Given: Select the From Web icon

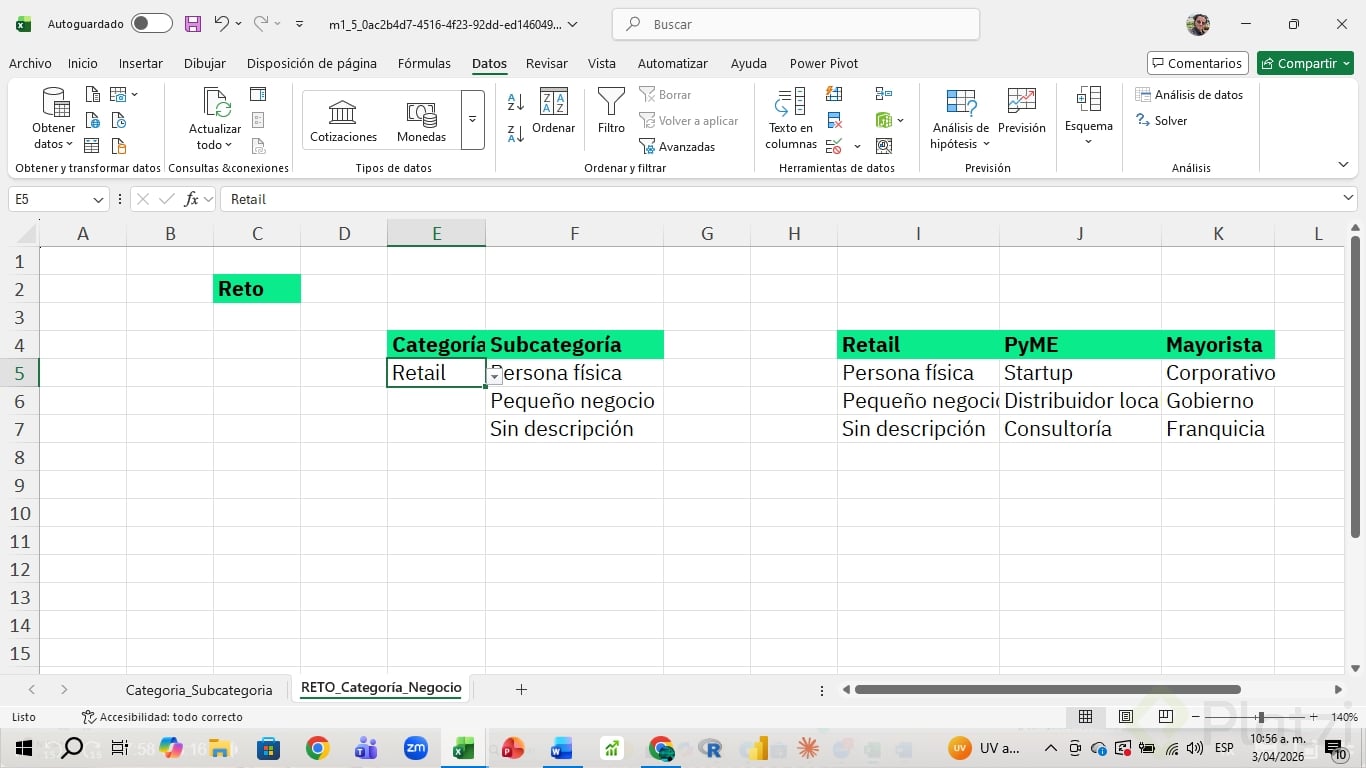Looking at the screenshot, I should 92,121.
